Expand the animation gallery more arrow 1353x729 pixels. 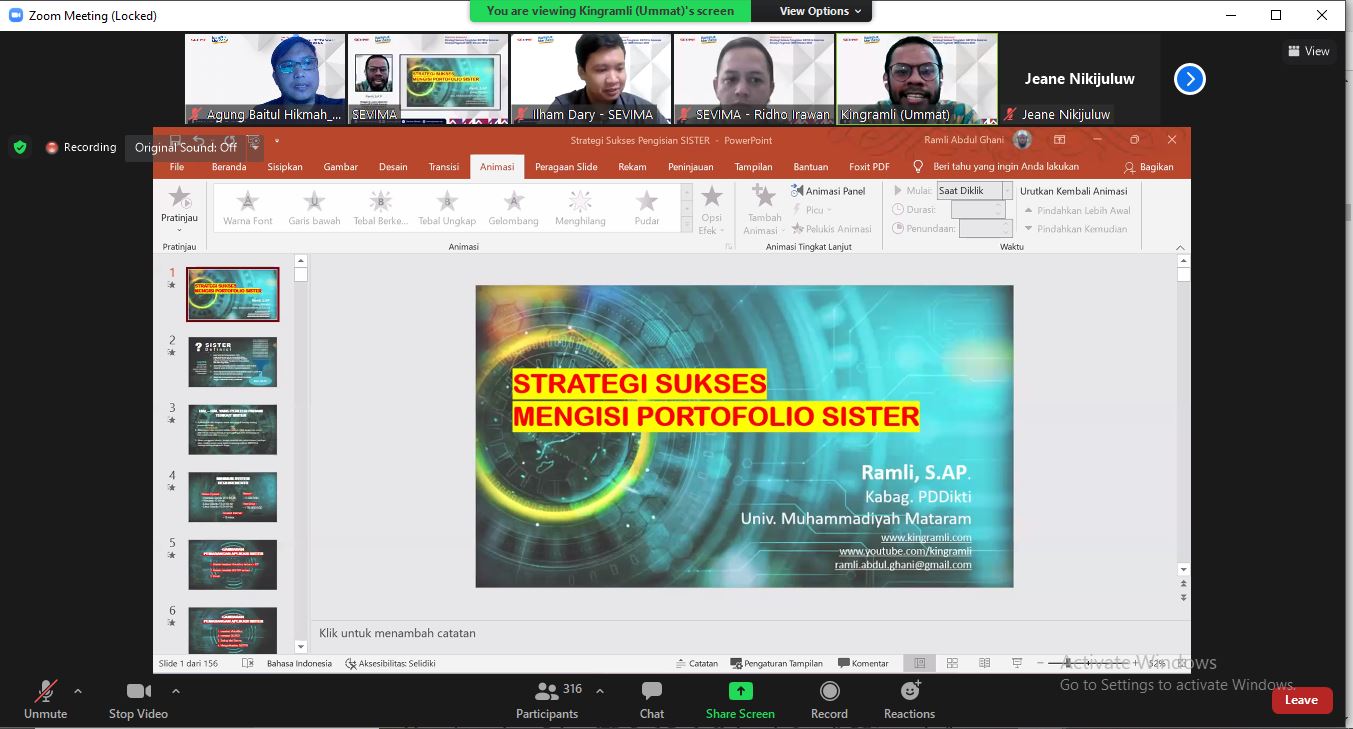point(687,227)
